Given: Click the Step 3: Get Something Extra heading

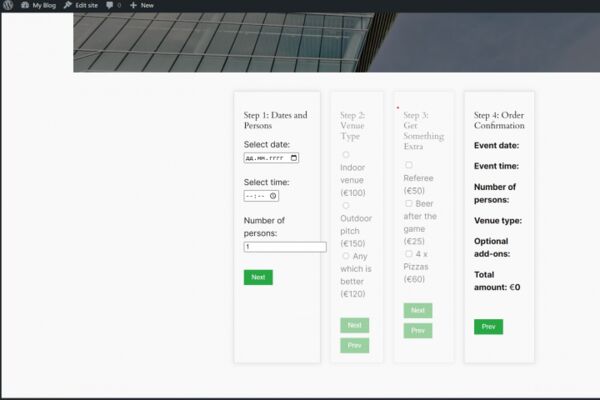Looking at the screenshot, I should pos(424,131).
